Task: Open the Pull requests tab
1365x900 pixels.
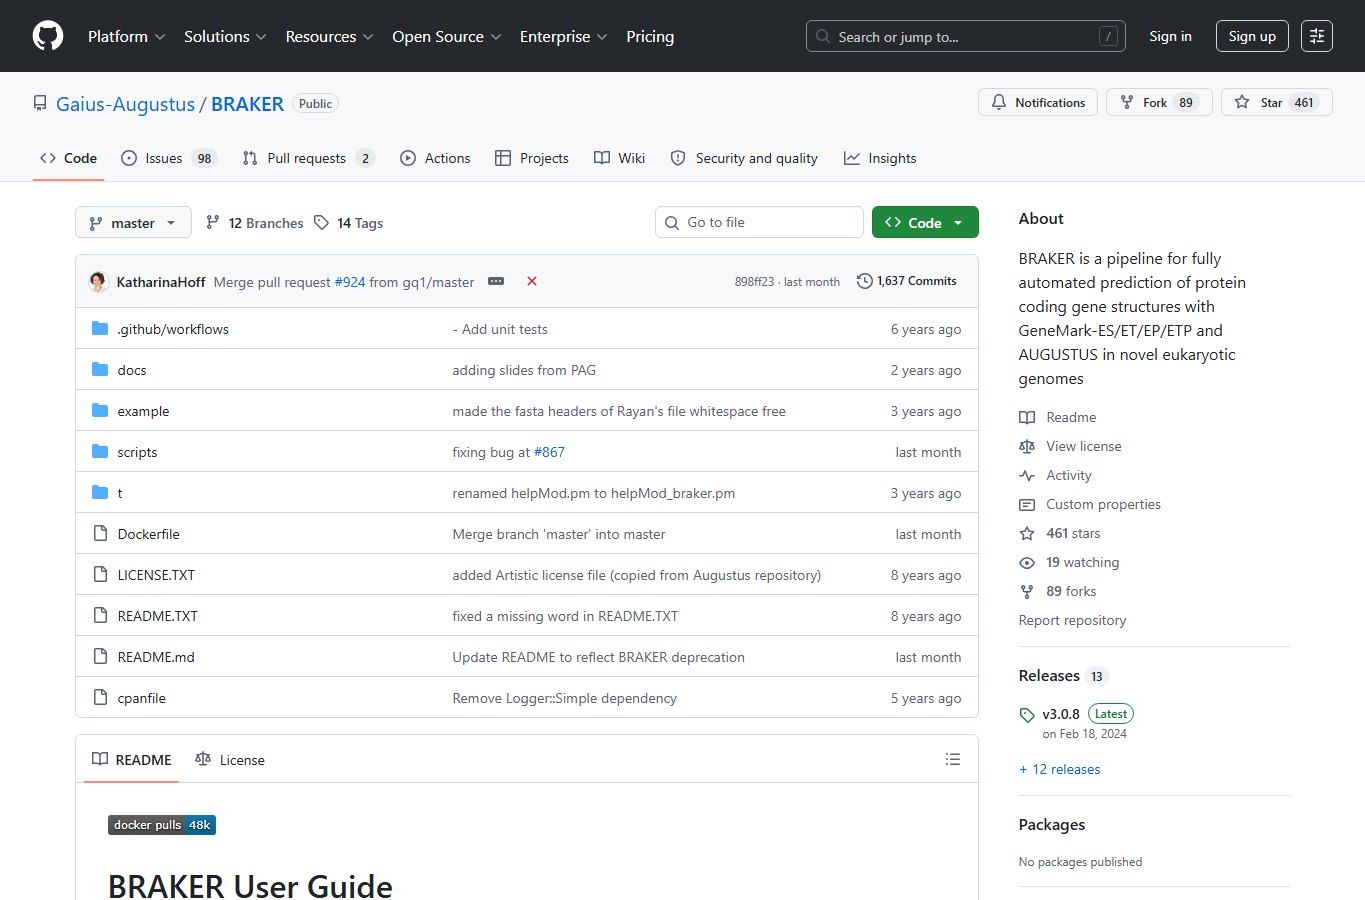Action: pos(308,158)
